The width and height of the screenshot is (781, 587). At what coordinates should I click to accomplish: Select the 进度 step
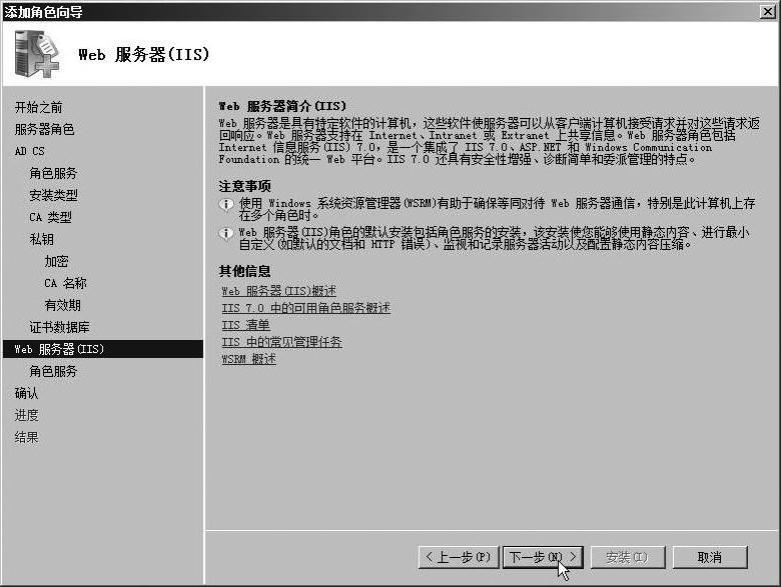26,415
